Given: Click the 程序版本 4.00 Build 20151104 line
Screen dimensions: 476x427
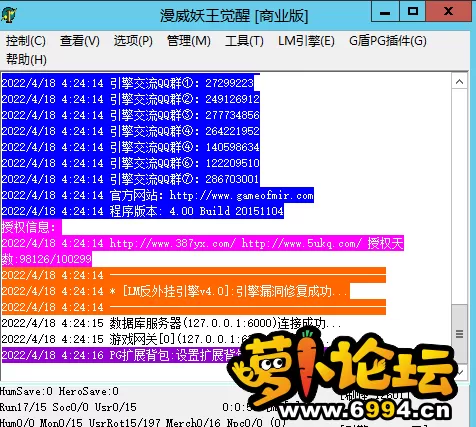Looking at the screenshot, I should pyautogui.click(x=143, y=211).
